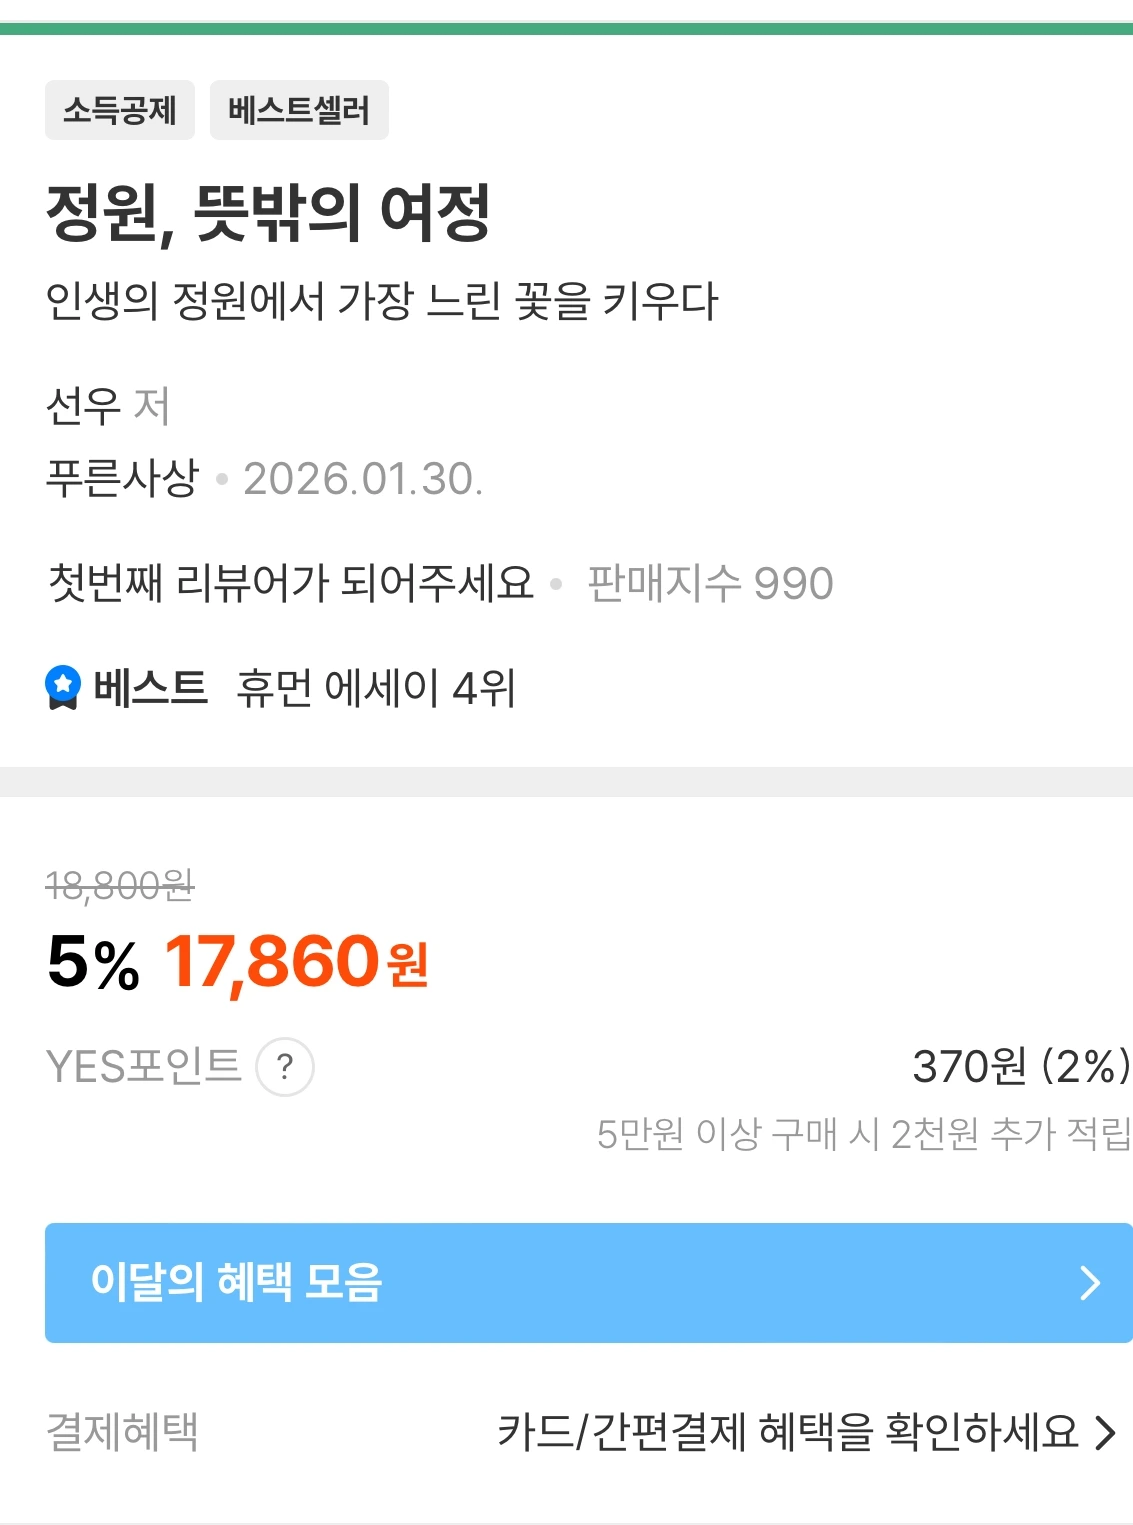The width and height of the screenshot is (1133, 1525).
Task: Tap 판매지수 990 text
Action: pos(710,583)
